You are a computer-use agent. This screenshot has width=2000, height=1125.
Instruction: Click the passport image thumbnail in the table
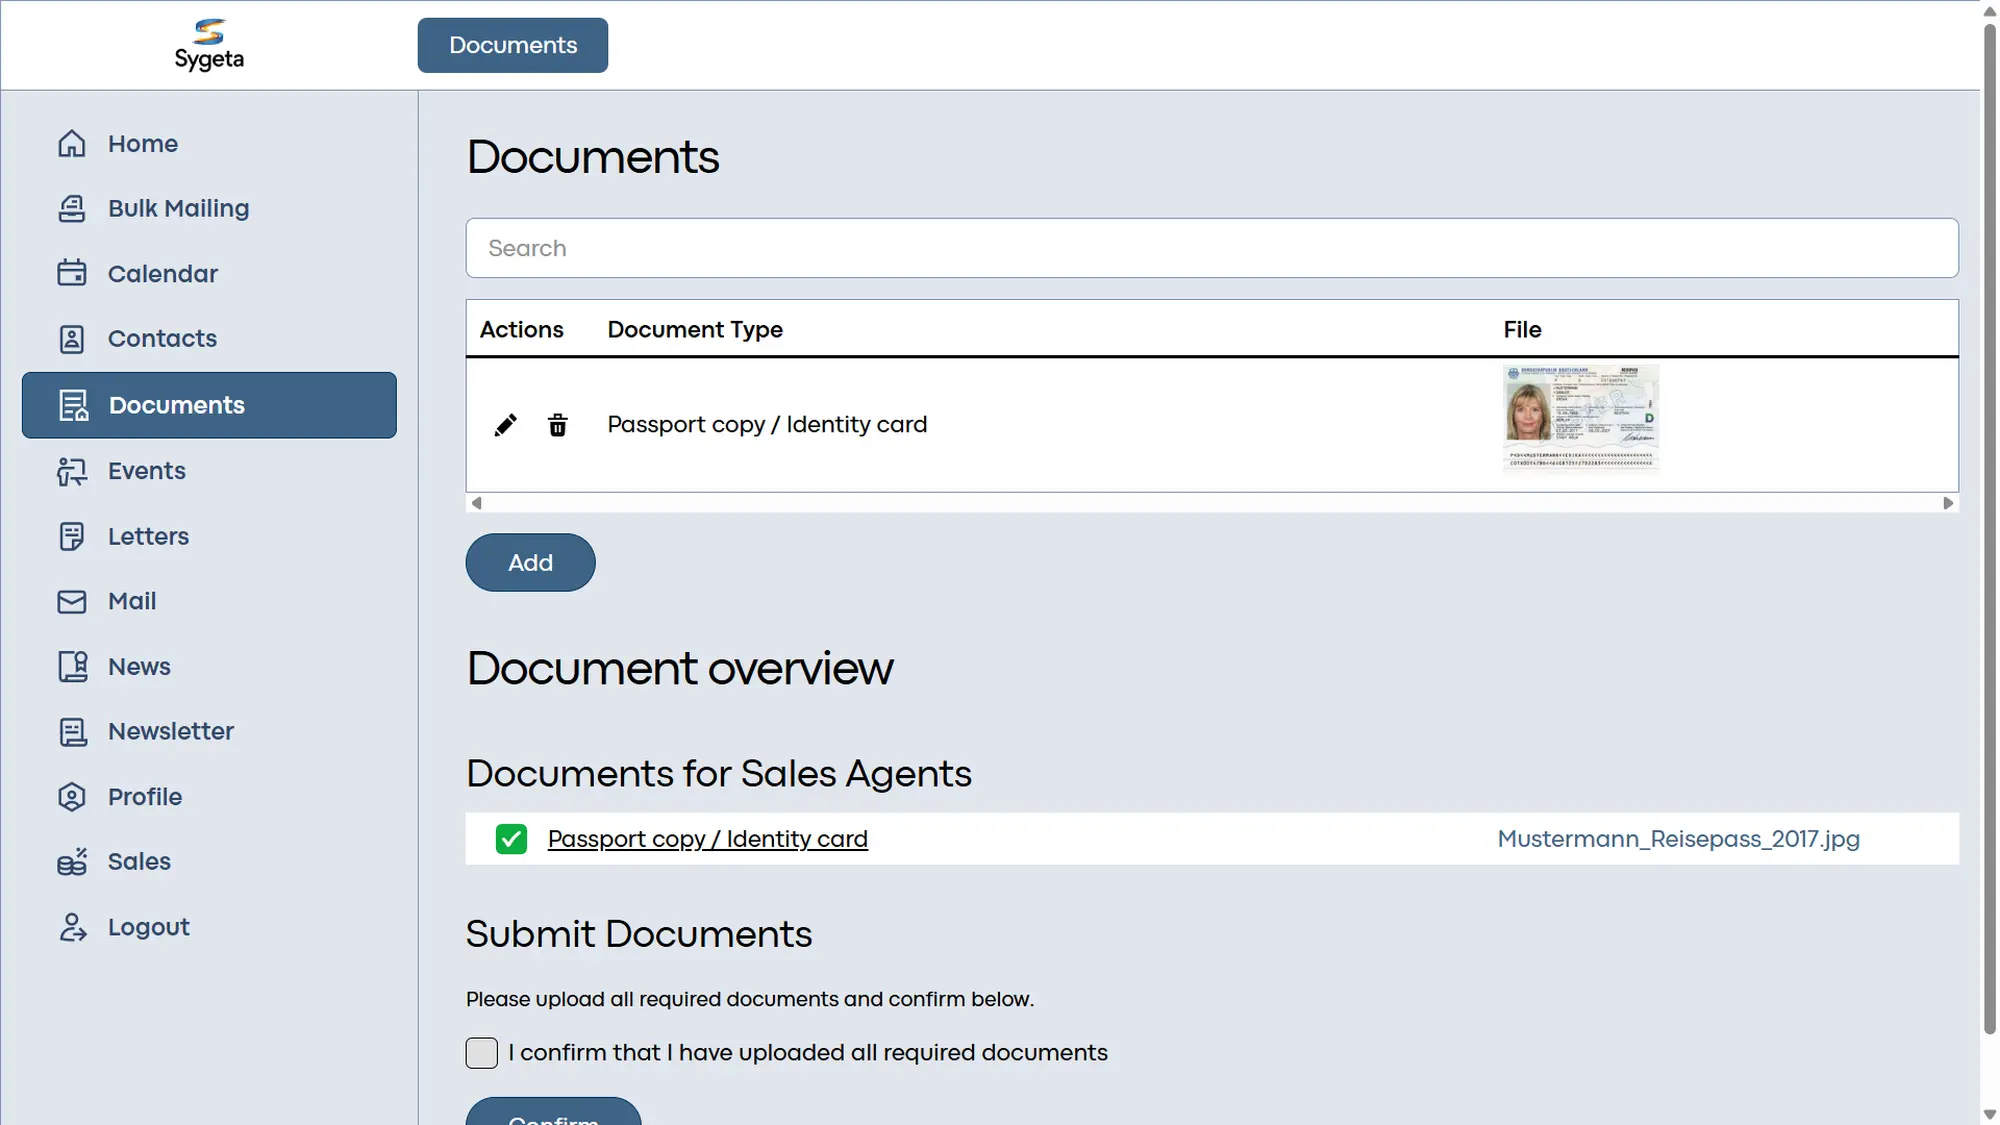[x=1580, y=418]
